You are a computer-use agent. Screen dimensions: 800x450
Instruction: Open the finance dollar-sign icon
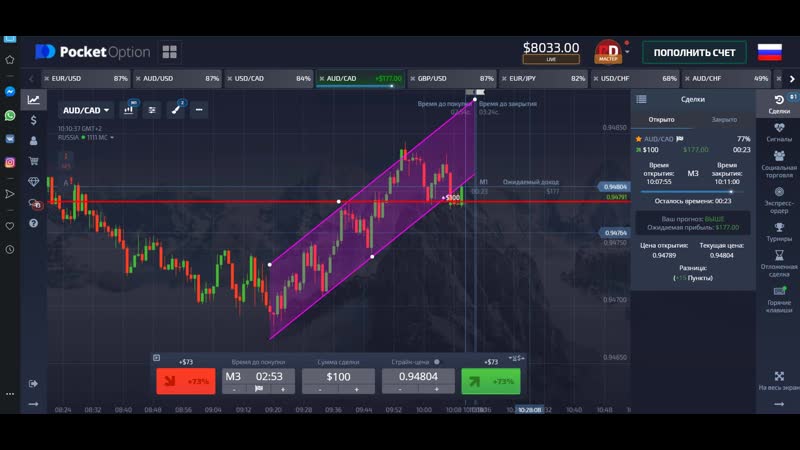click(34, 120)
